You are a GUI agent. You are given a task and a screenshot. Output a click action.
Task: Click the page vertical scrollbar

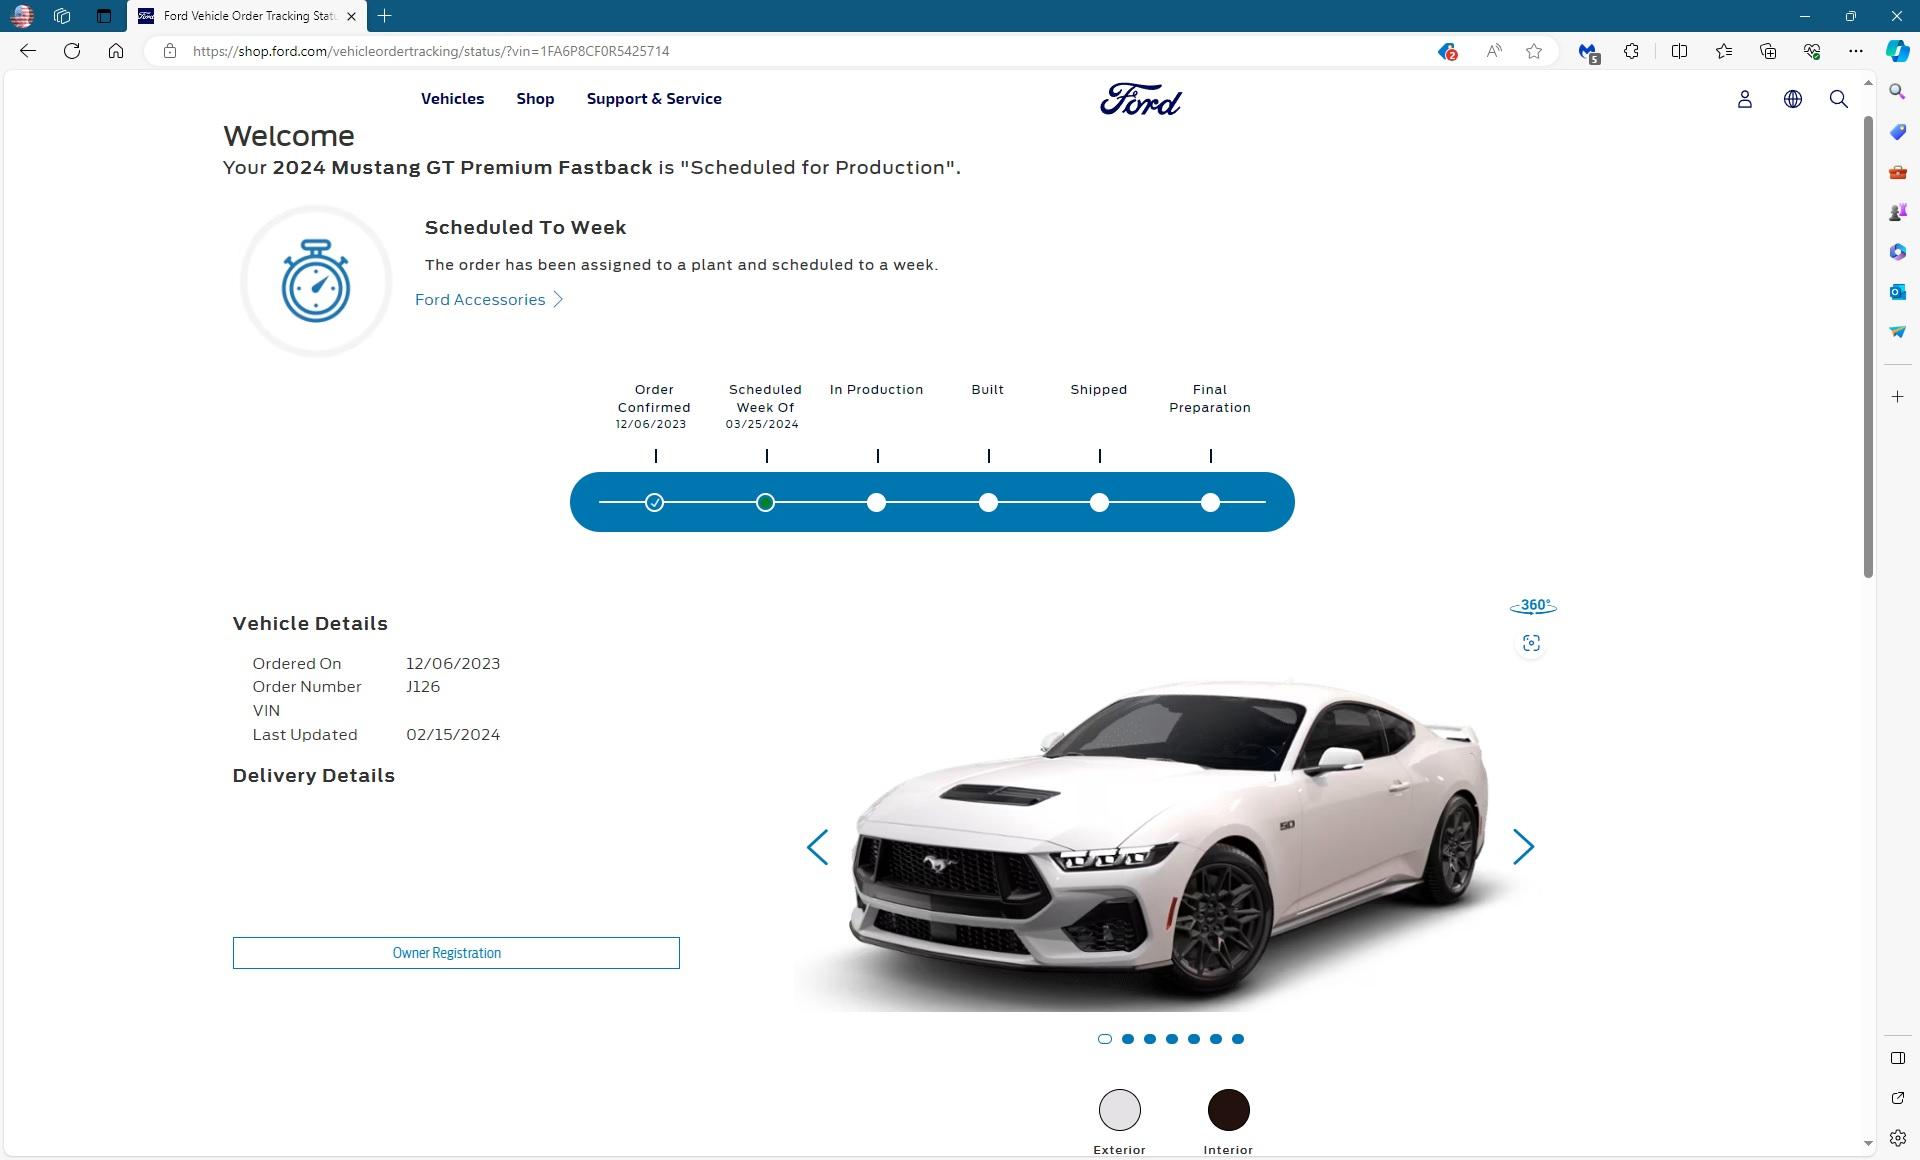(1868, 347)
